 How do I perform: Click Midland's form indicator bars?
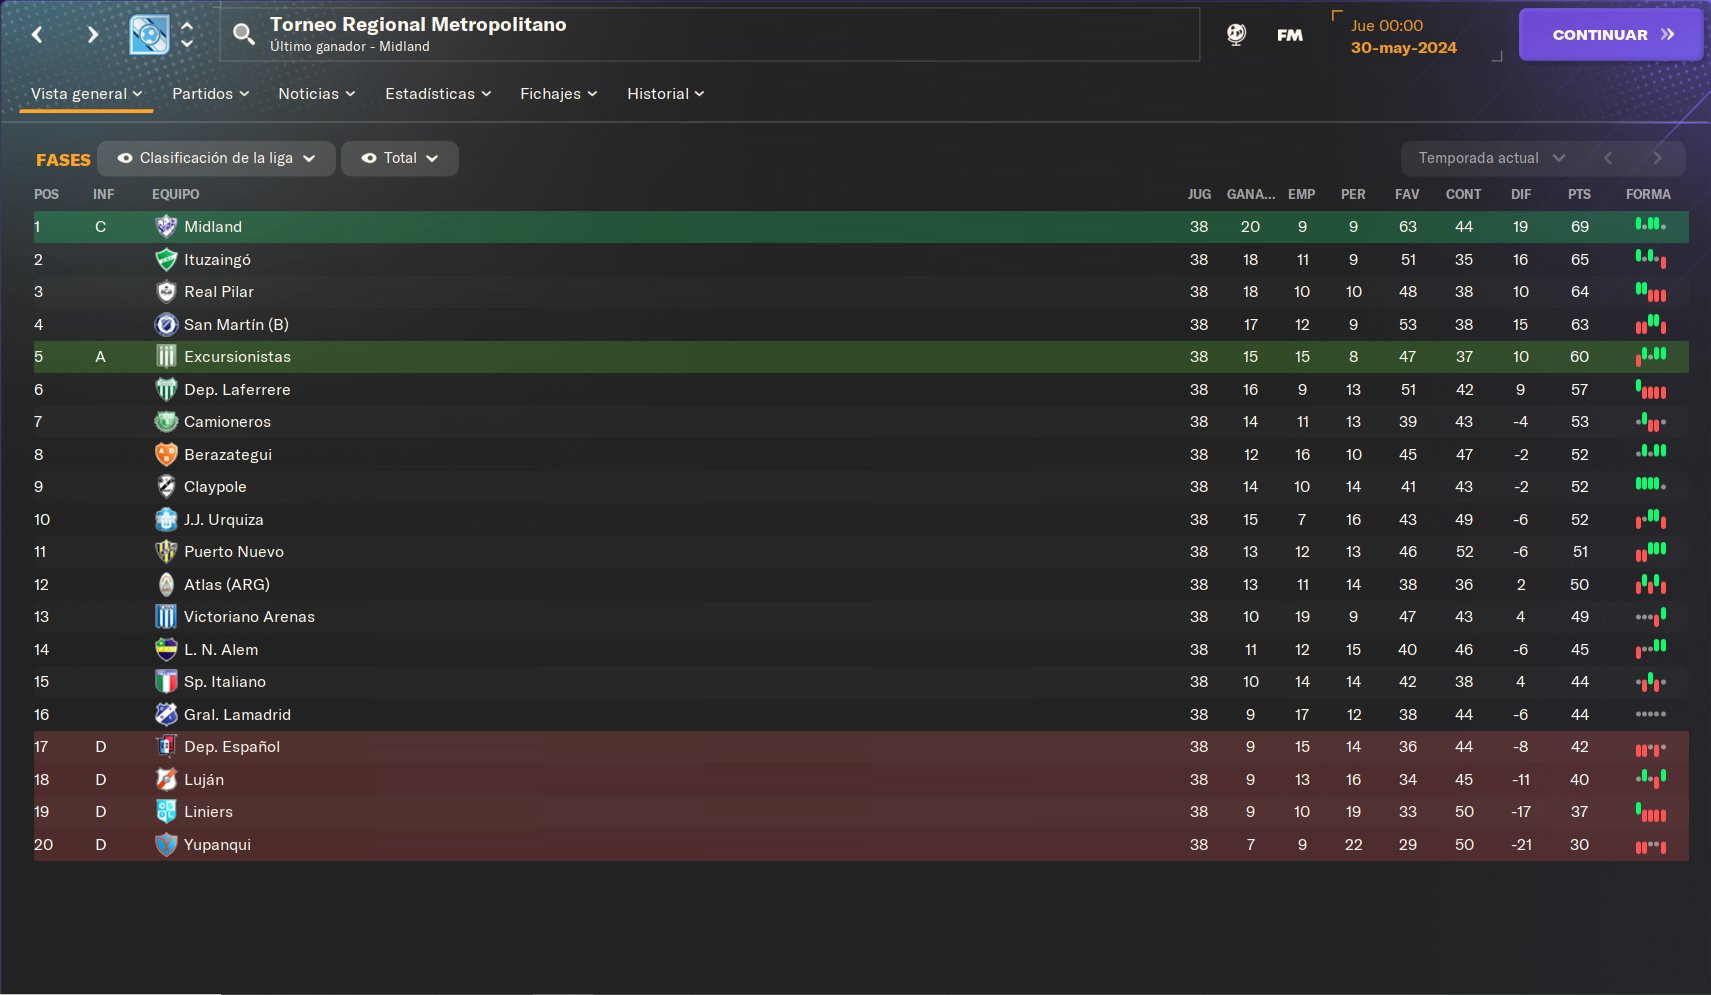(x=1650, y=225)
